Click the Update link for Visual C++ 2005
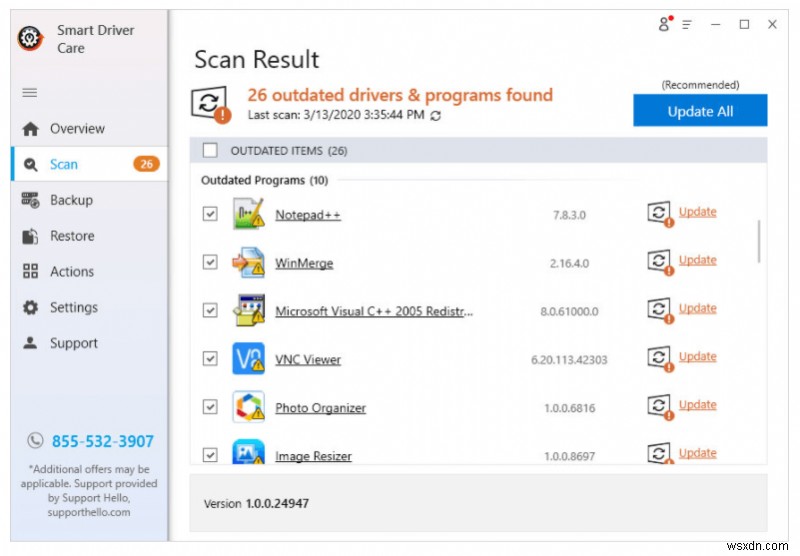 click(697, 309)
